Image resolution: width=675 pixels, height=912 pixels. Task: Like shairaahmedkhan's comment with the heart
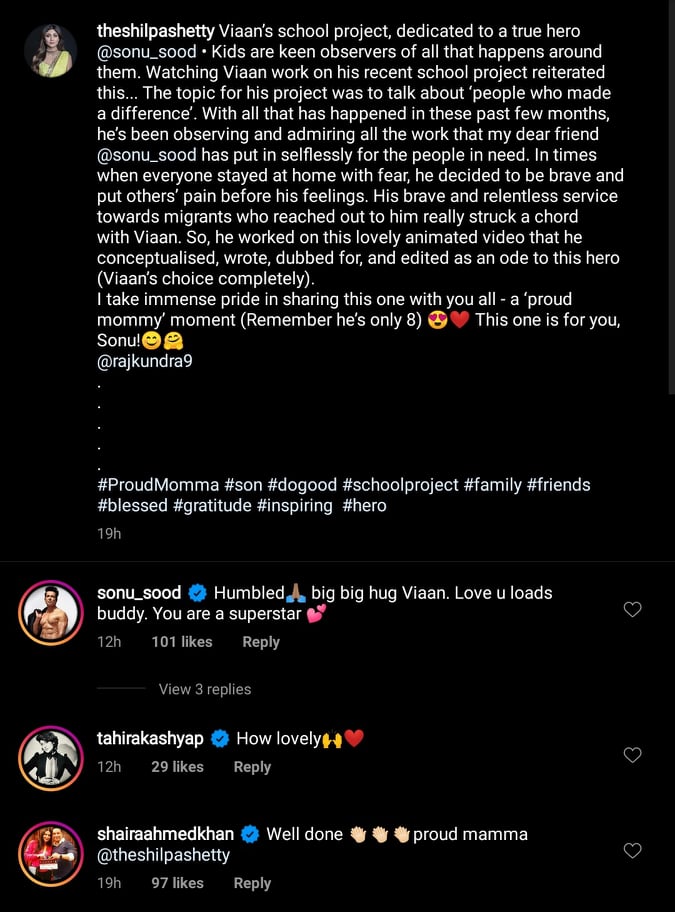[632, 851]
